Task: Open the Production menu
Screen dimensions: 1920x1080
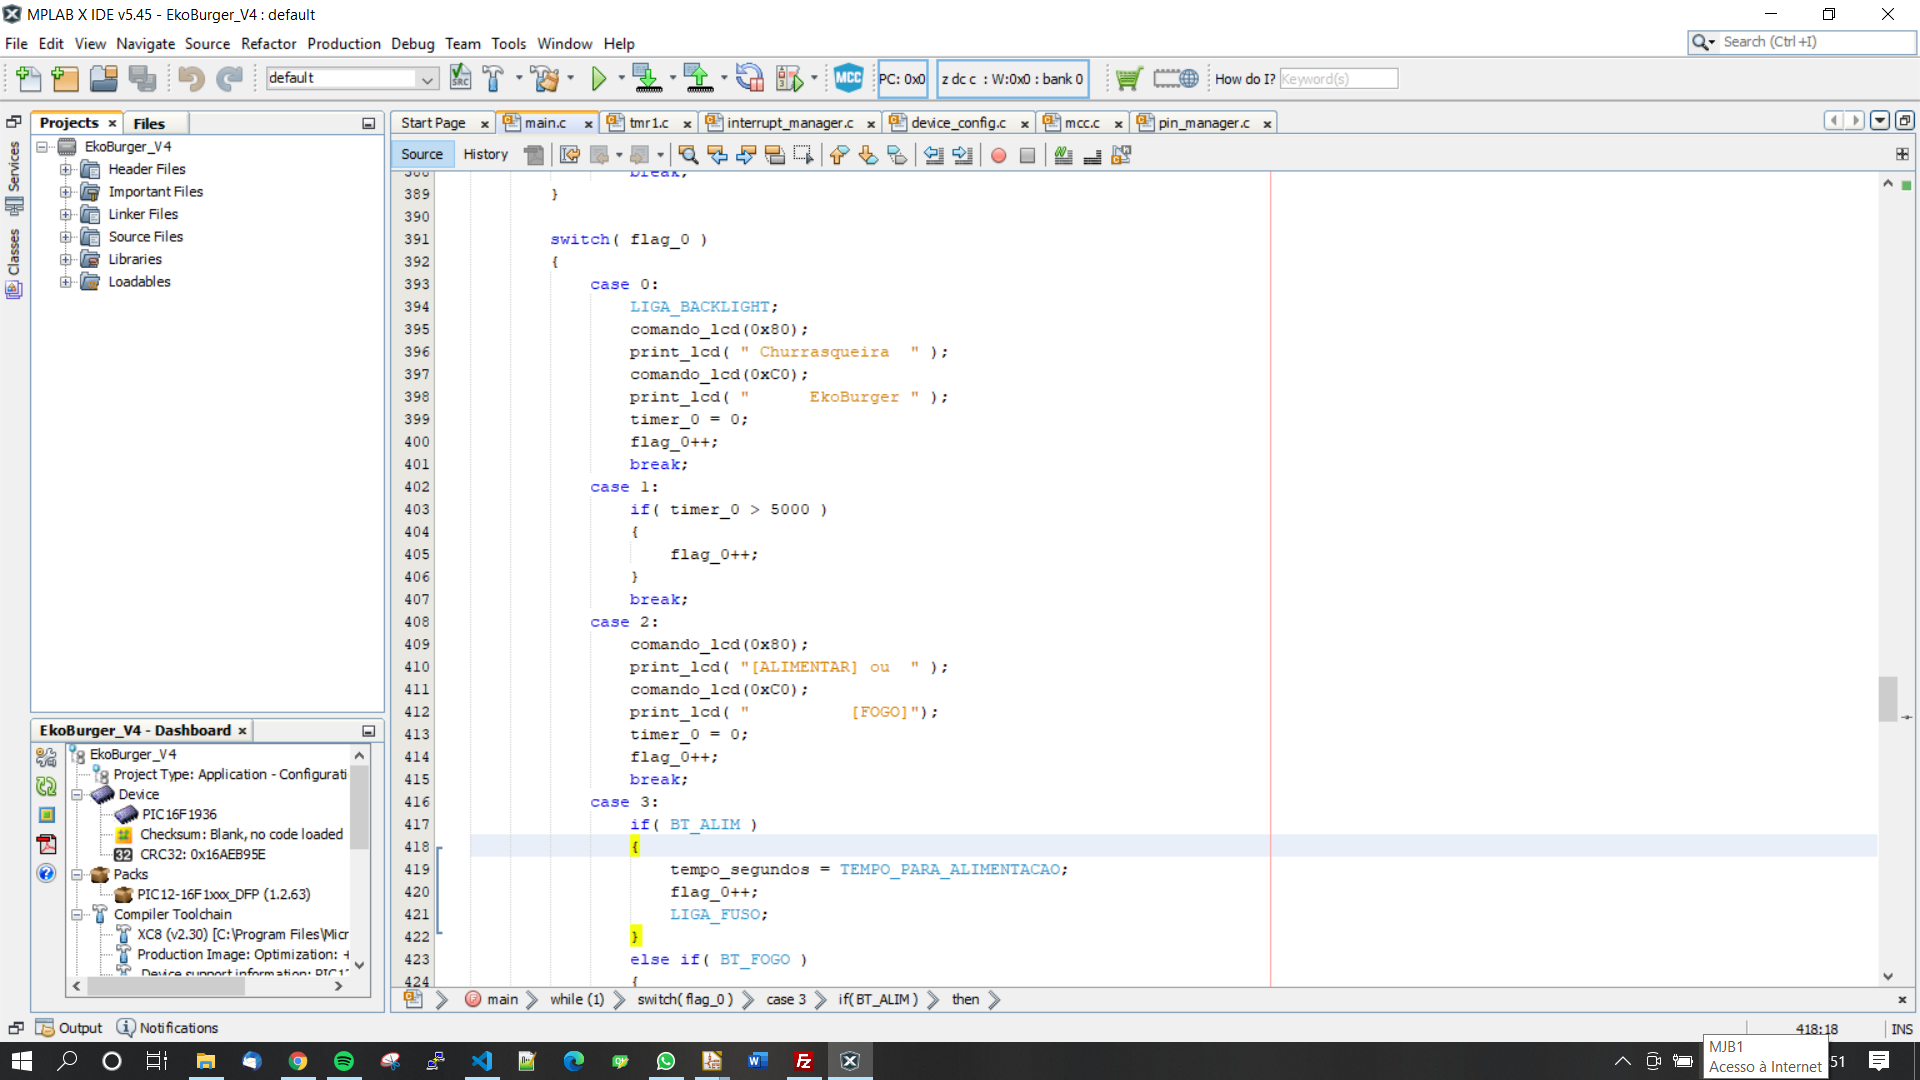Action: coord(343,44)
